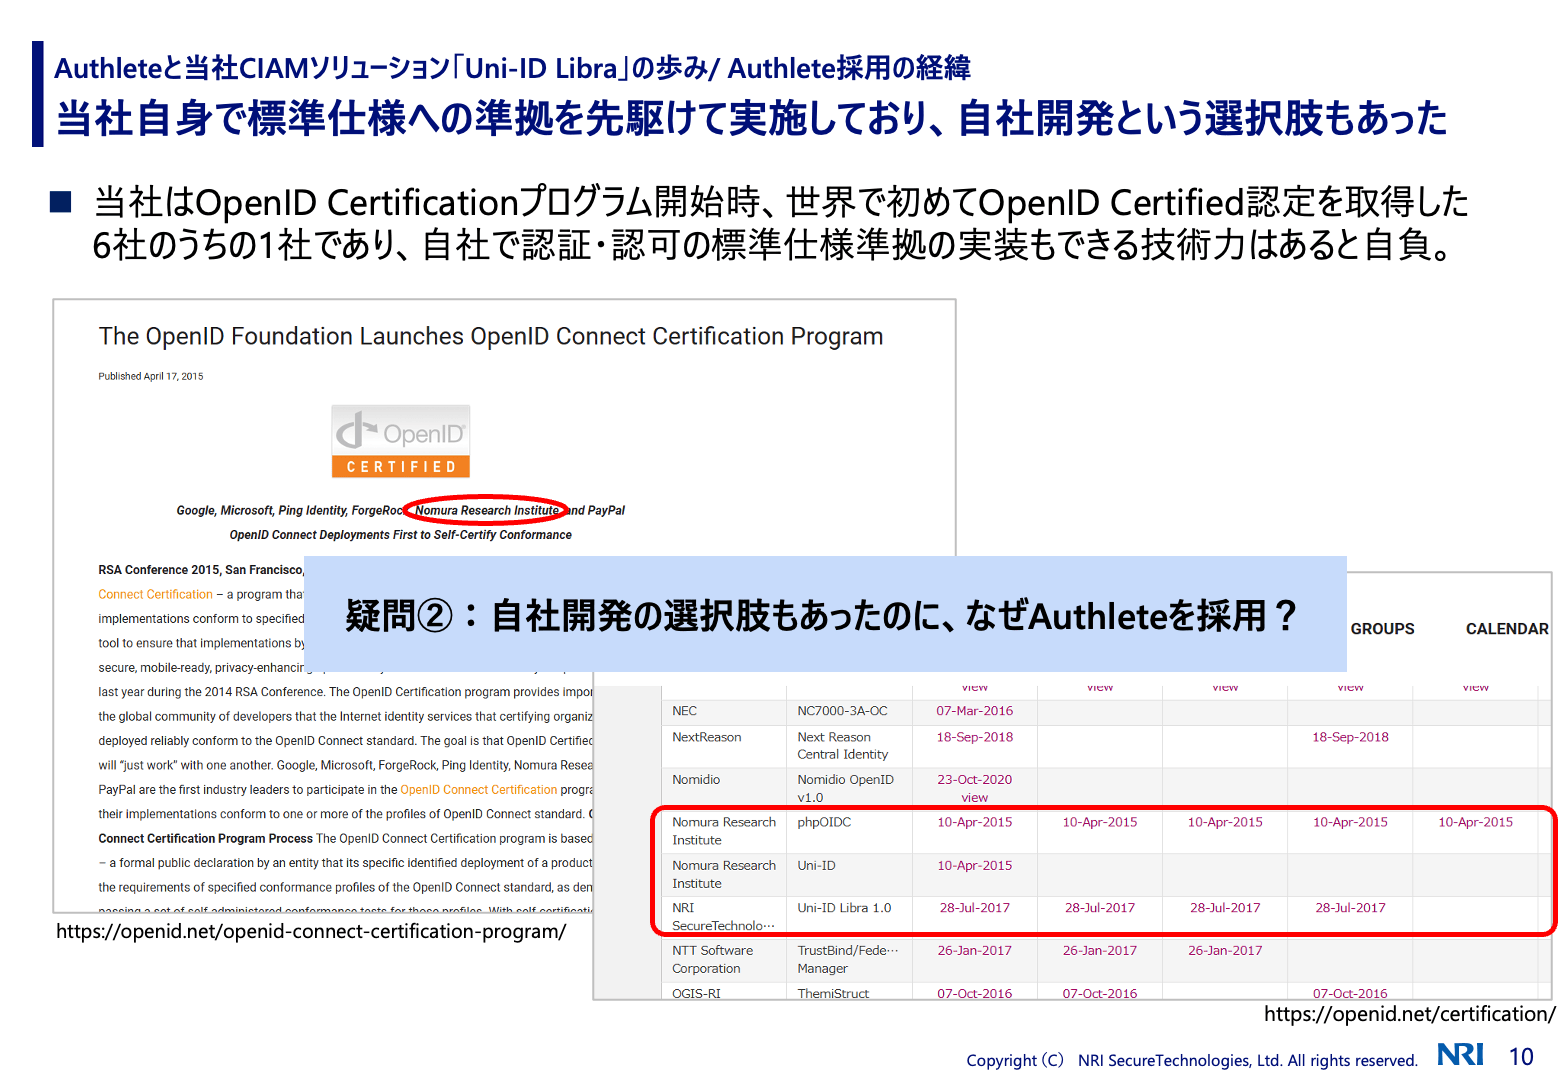This screenshot has height=1080, width=1560.
Task: Click 10-Apr-2015 date in Uni-ID row
Action: [974, 866]
